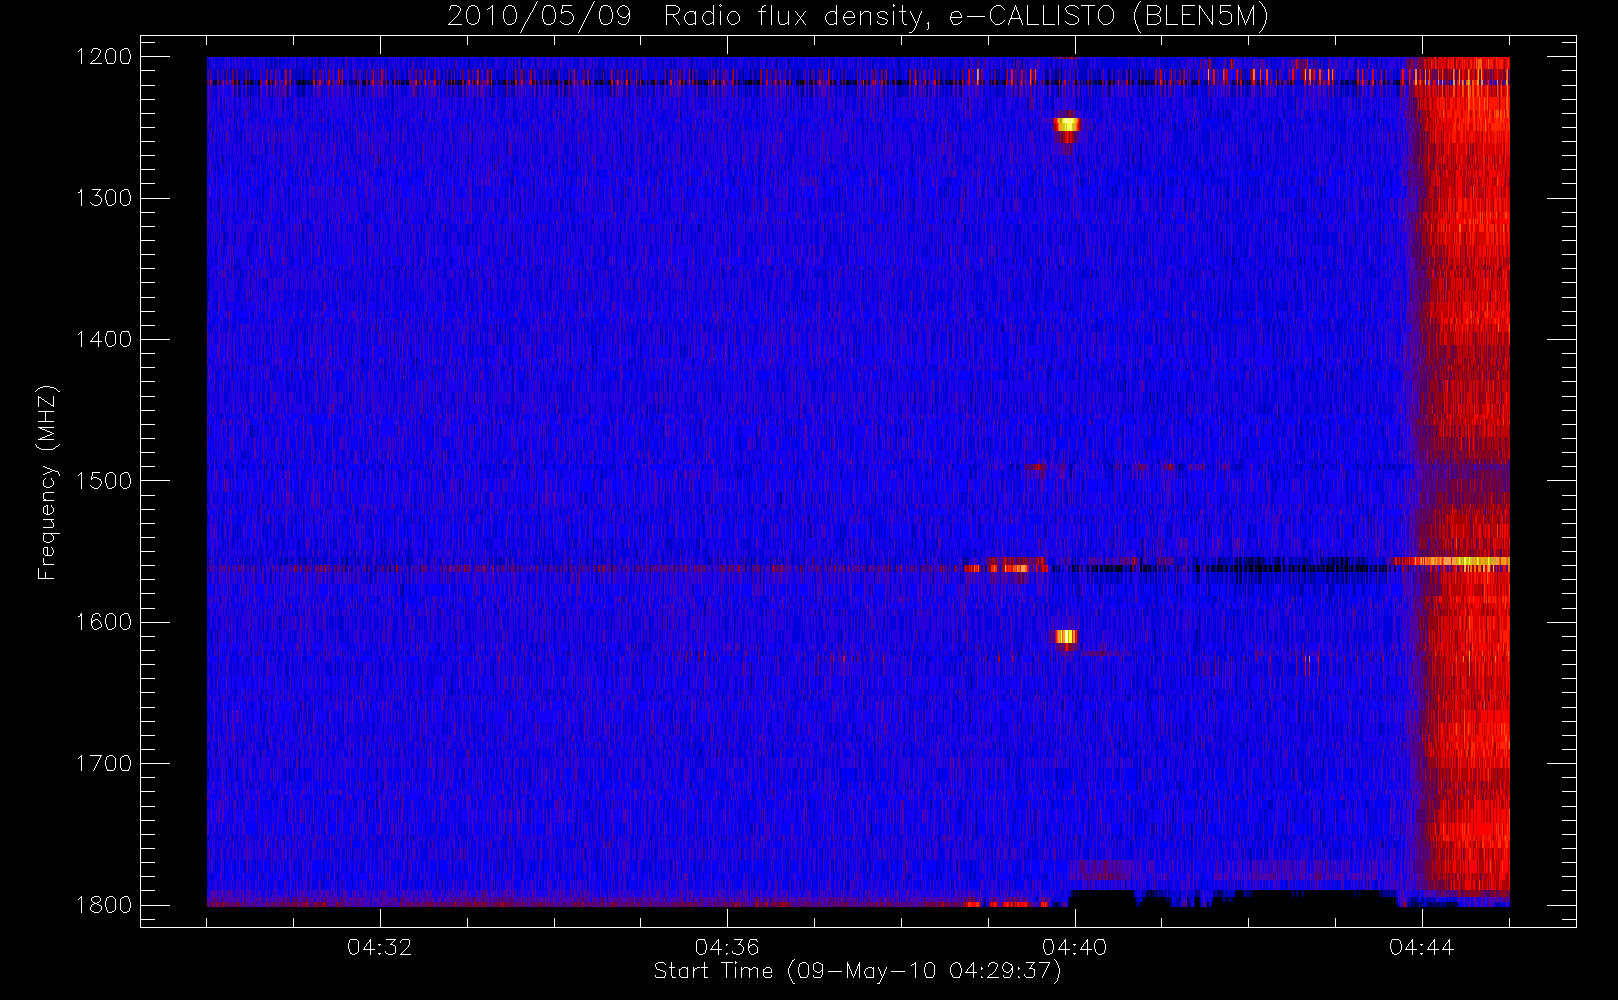
Task: Click the 1300 frequency tick label
Action: 104,198
